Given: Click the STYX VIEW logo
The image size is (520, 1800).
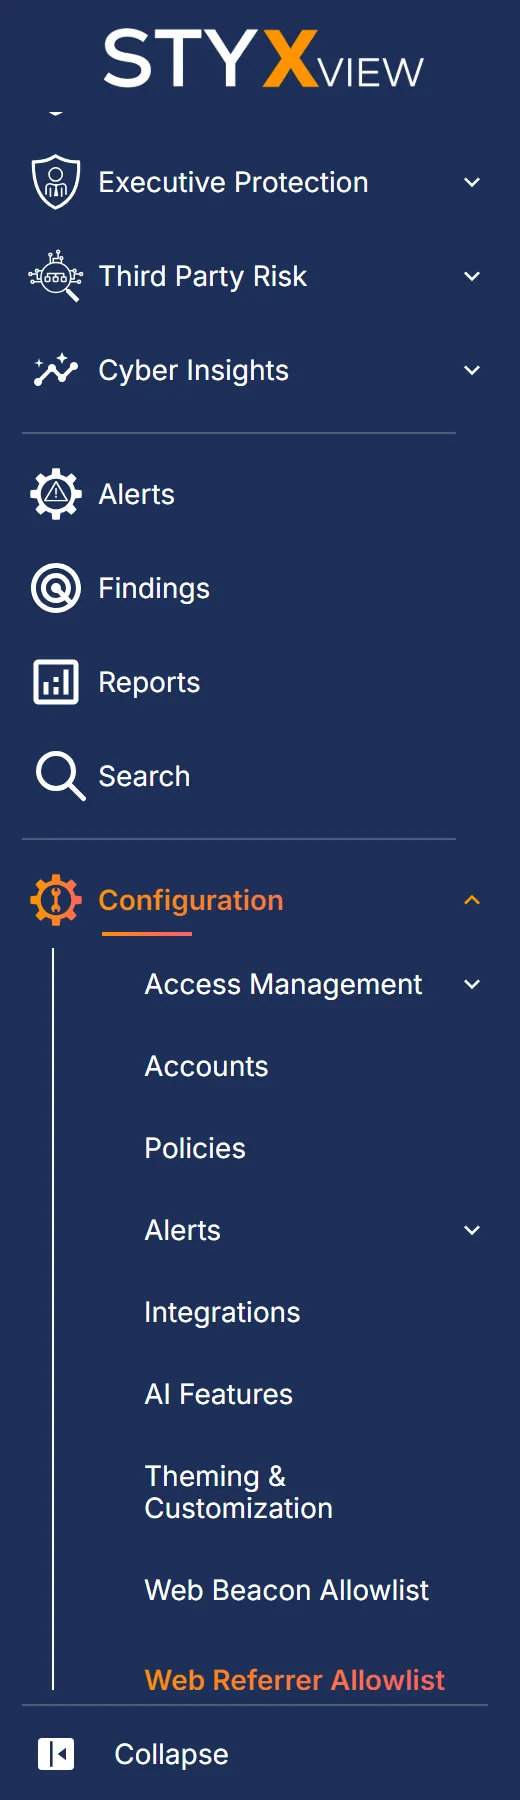Looking at the screenshot, I should click(264, 58).
